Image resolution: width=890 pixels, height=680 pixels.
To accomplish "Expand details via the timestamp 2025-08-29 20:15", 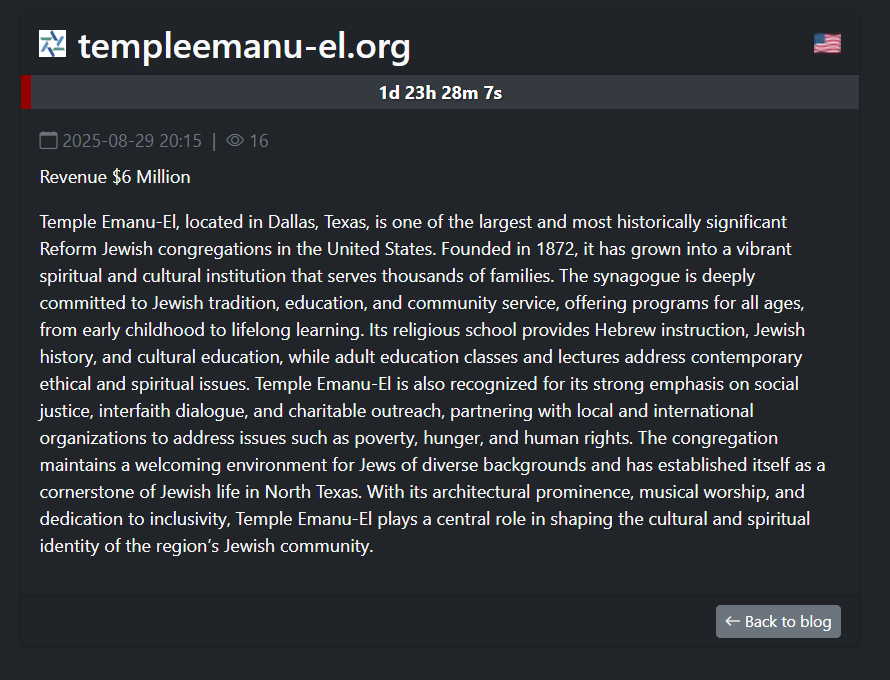I will (131, 140).
